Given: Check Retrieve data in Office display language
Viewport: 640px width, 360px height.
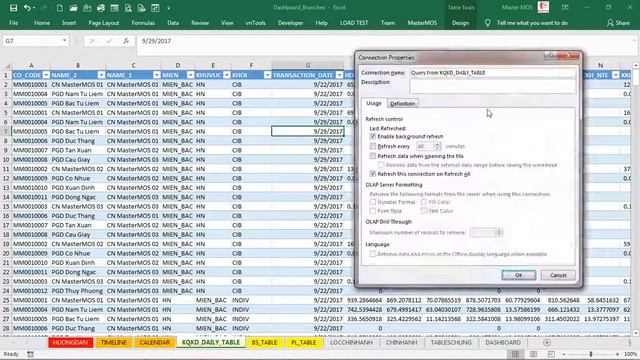Looking at the screenshot, I should point(373,254).
